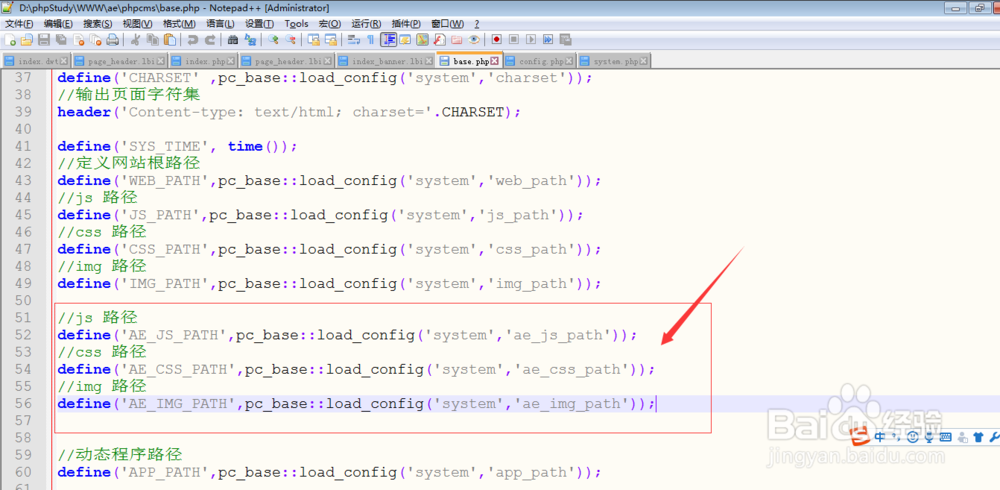Screen dimensions: 1000x490
Task: Switch to the index_banner.lbi tab
Action: 386,61
